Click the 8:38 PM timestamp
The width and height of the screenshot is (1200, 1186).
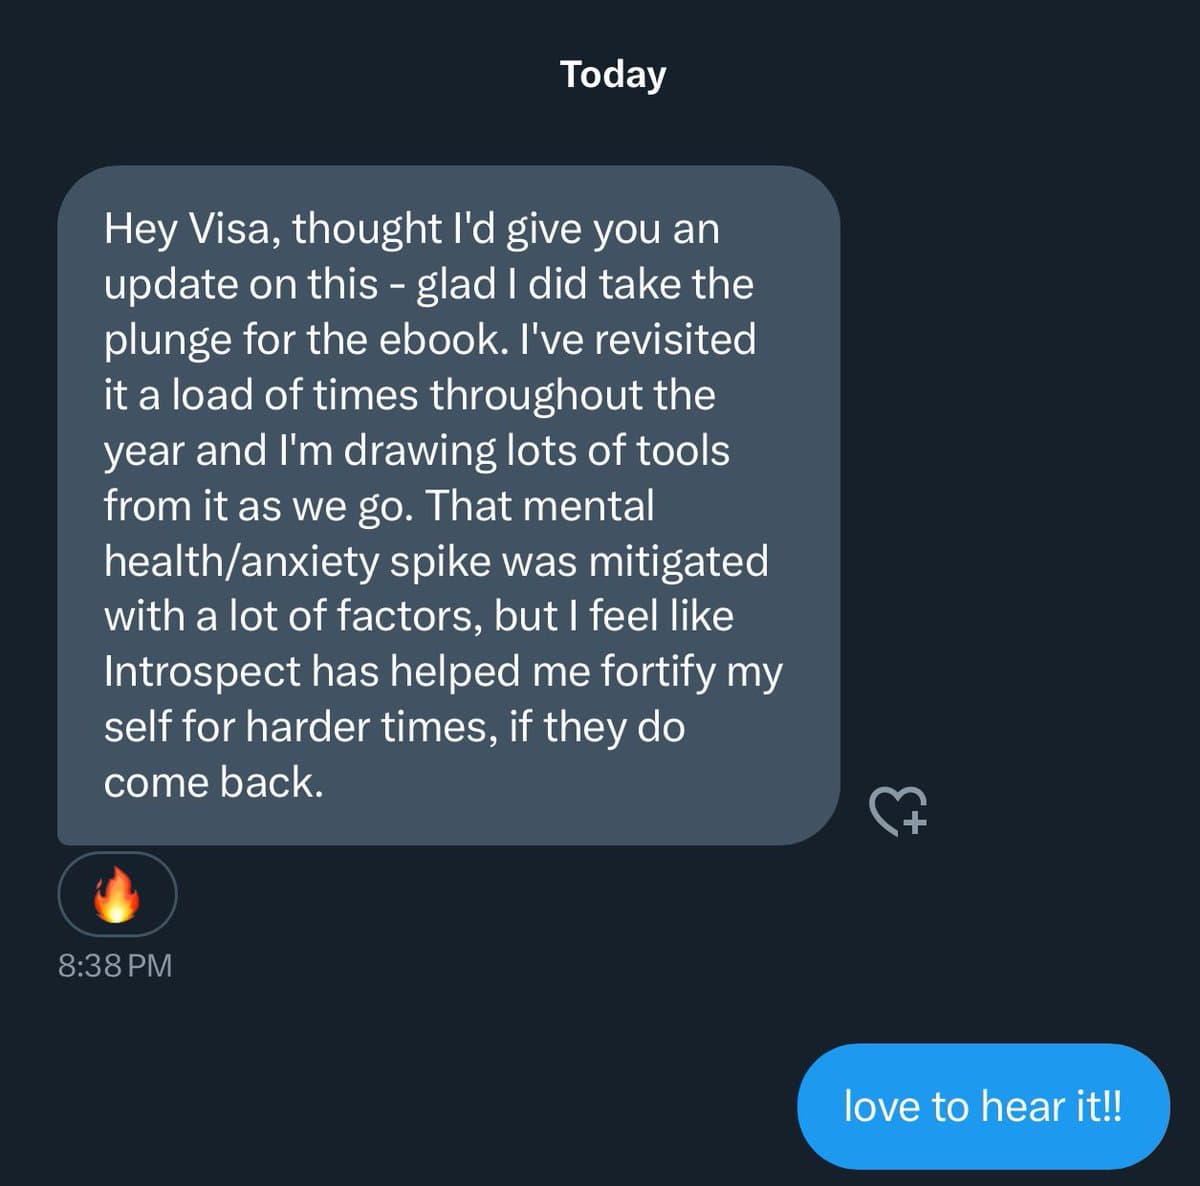tap(115, 966)
